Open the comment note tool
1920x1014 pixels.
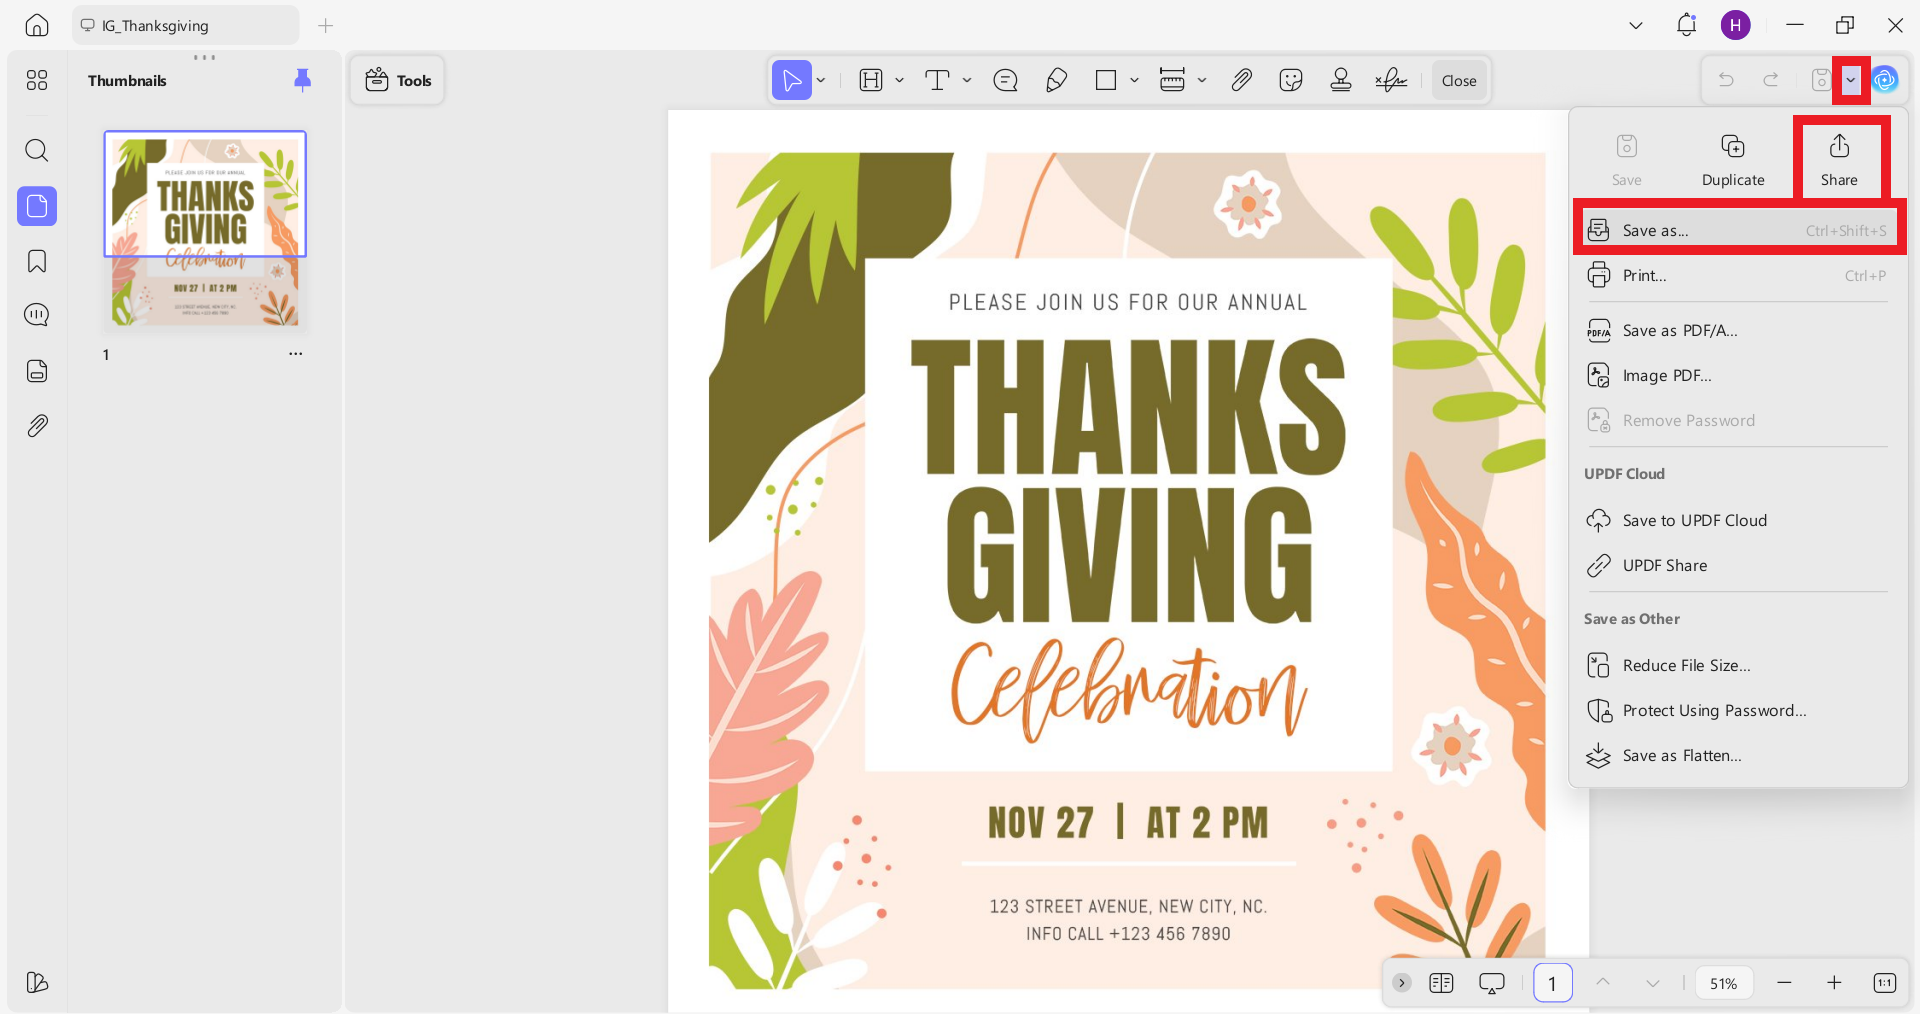(x=1006, y=81)
